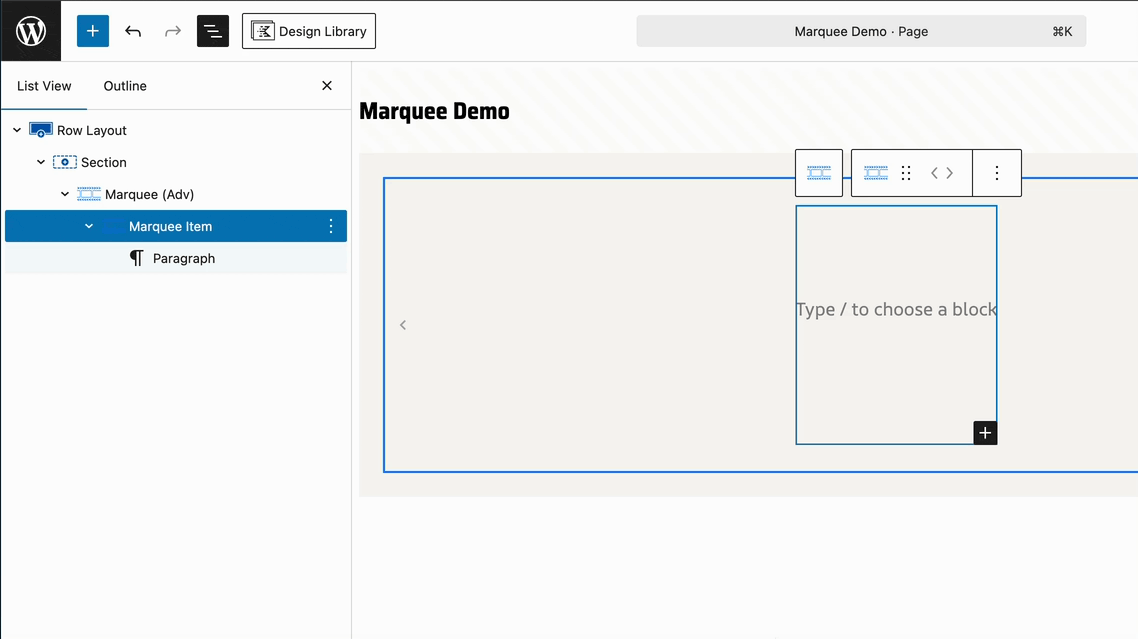The width and height of the screenshot is (1138, 639).
Task: Open the Marquee Demo command palette field
Action: click(x=861, y=31)
